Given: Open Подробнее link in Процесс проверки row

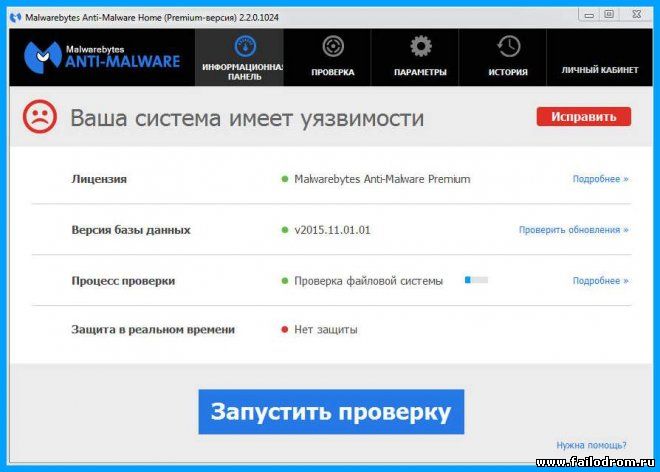Looking at the screenshot, I should tap(600, 280).
